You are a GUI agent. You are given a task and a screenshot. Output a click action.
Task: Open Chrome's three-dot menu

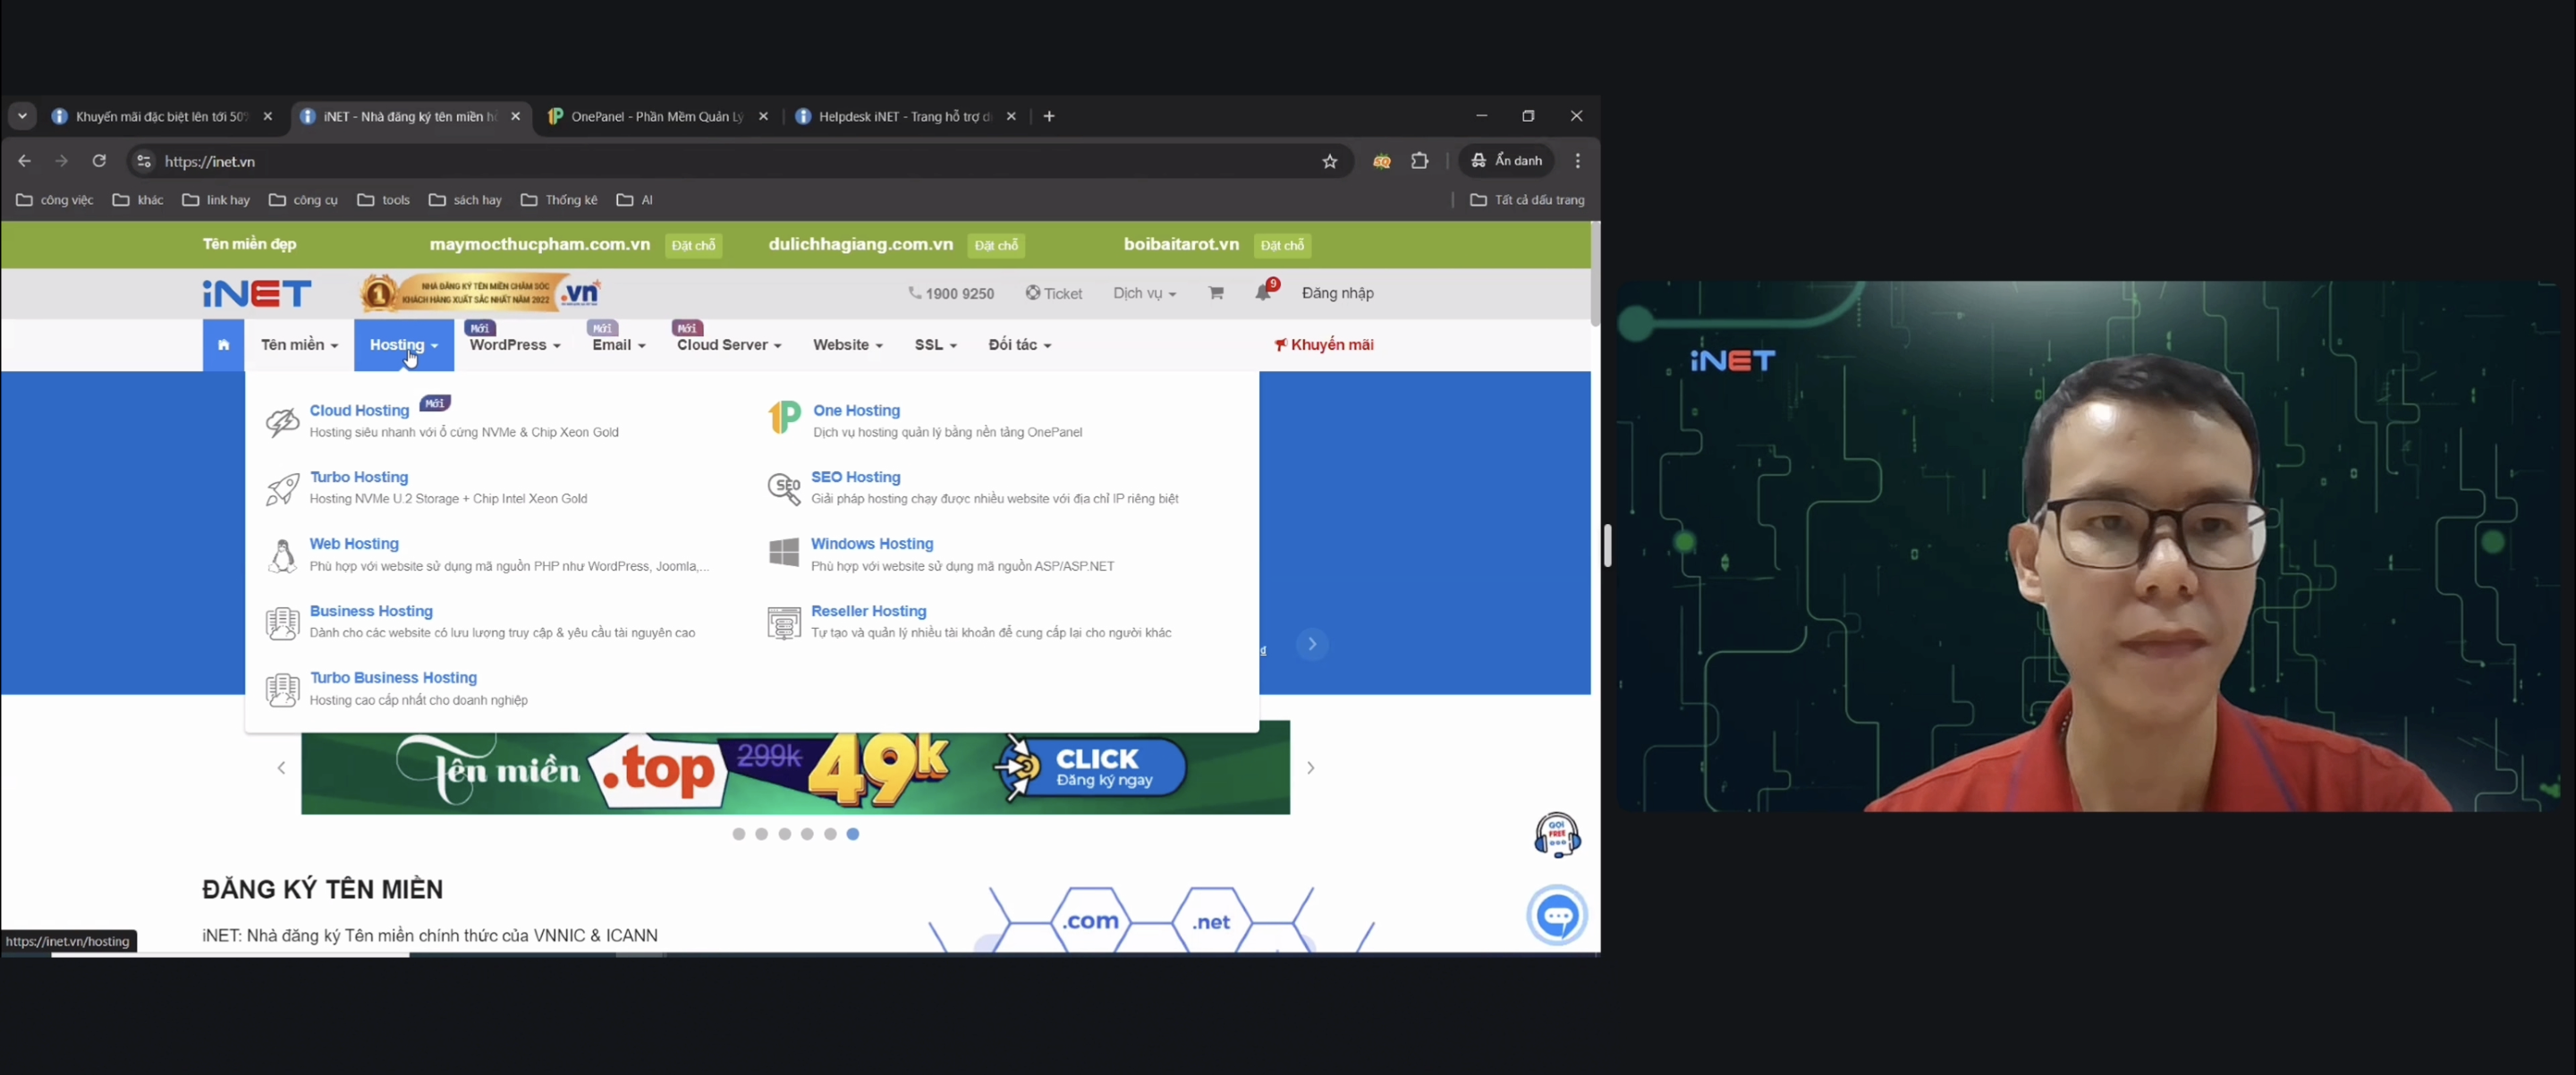(x=1578, y=161)
